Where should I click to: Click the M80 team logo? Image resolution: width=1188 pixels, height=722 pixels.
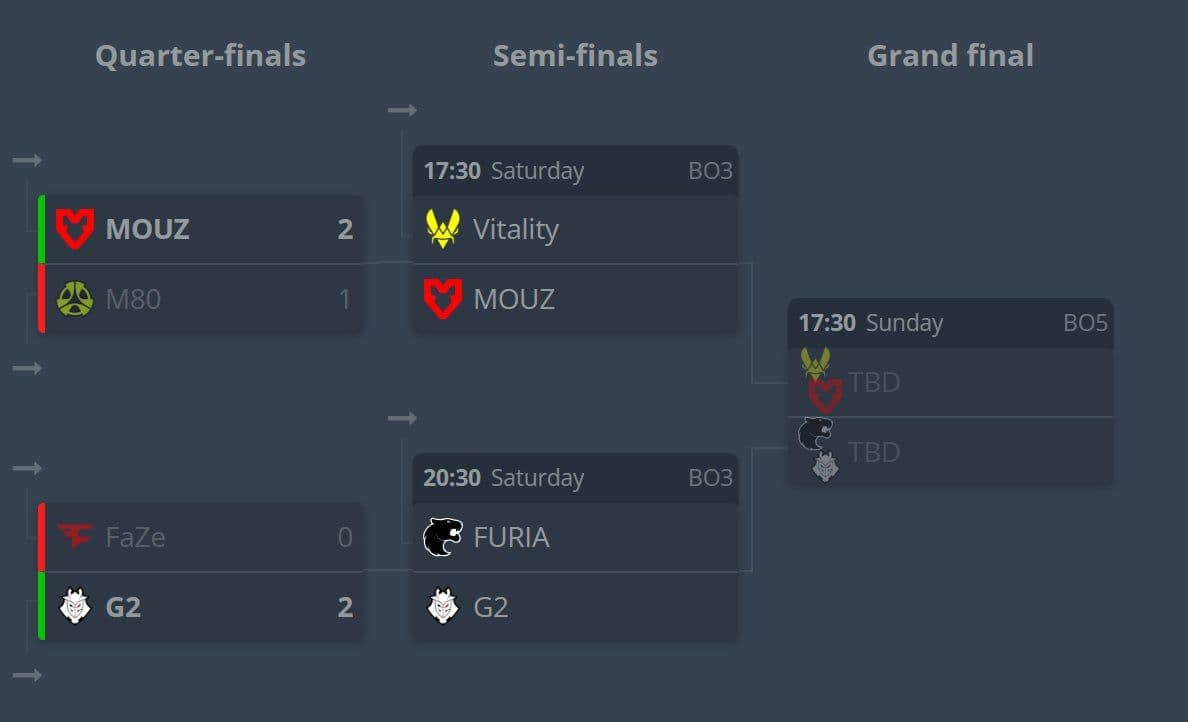coord(75,299)
